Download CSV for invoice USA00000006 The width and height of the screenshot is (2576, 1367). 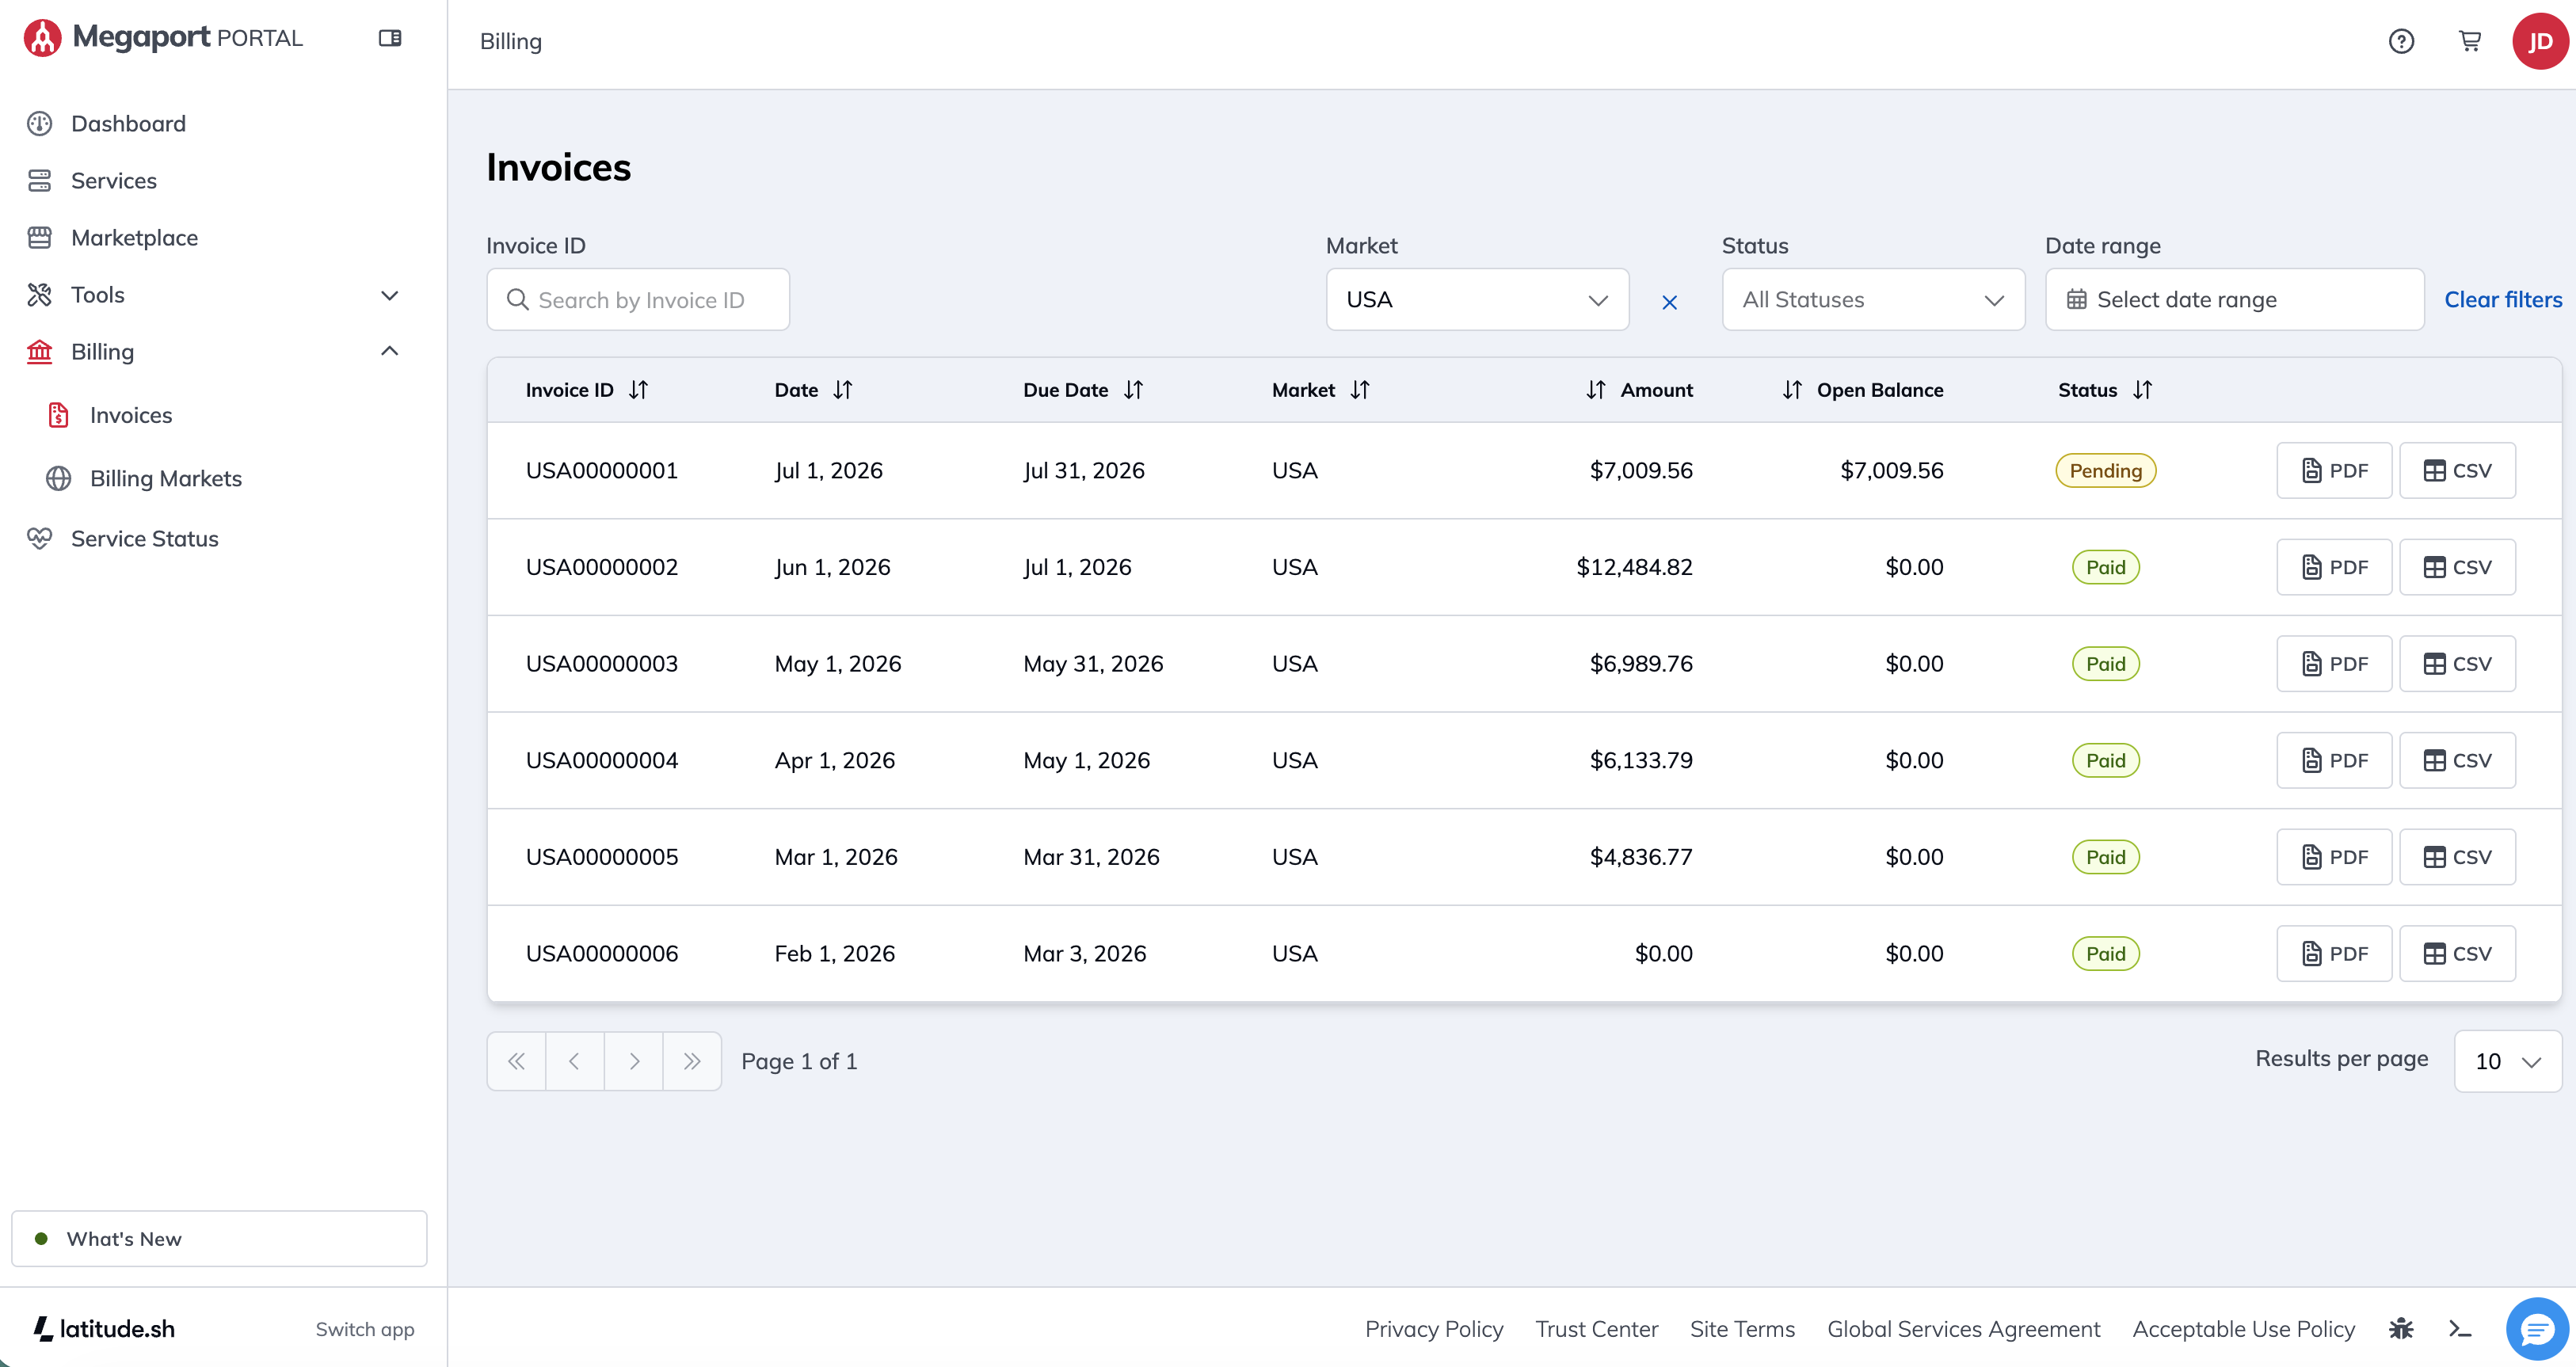click(2457, 954)
